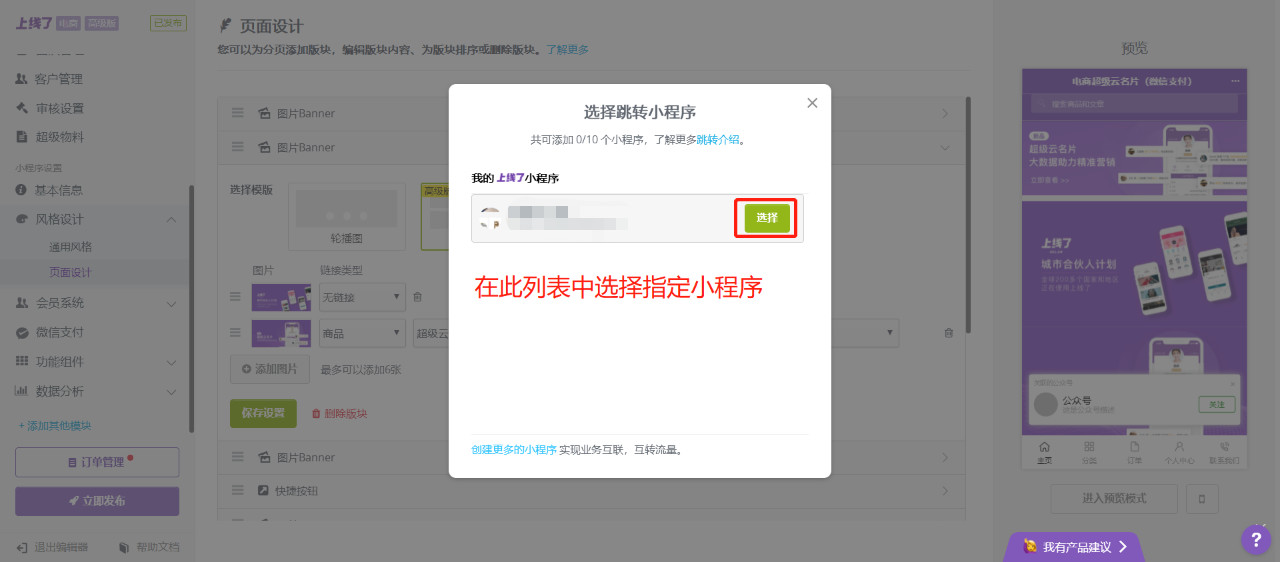
Task: Click the 审核设置 gavel icon
Action: (x=22, y=108)
